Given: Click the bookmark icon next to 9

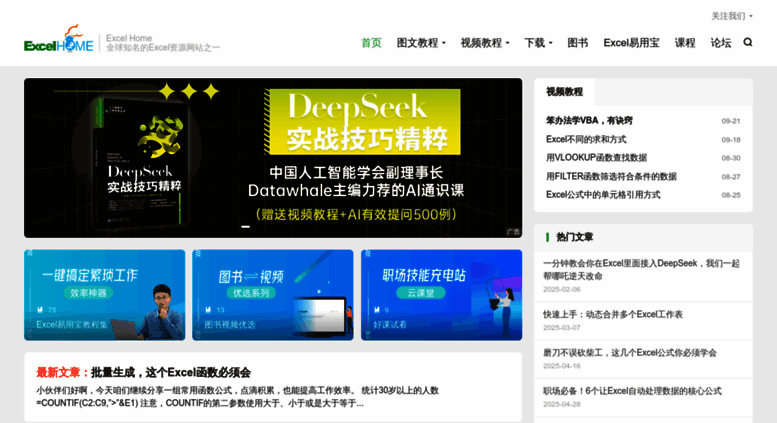Looking at the screenshot, I should (x=377, y=310).
